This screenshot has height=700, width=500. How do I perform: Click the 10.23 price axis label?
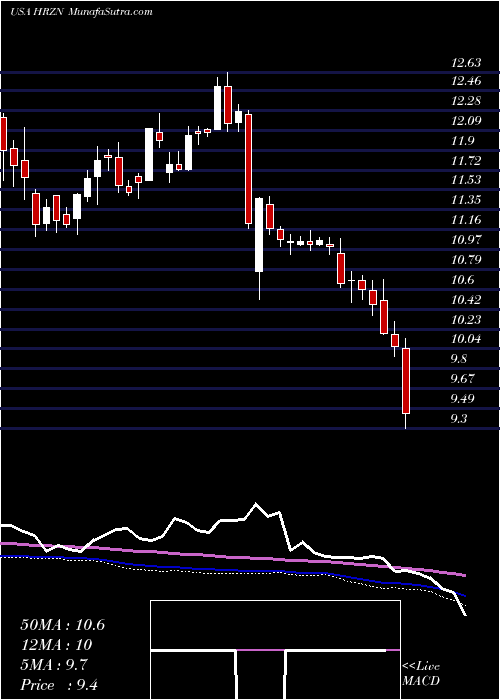(466, 320)
